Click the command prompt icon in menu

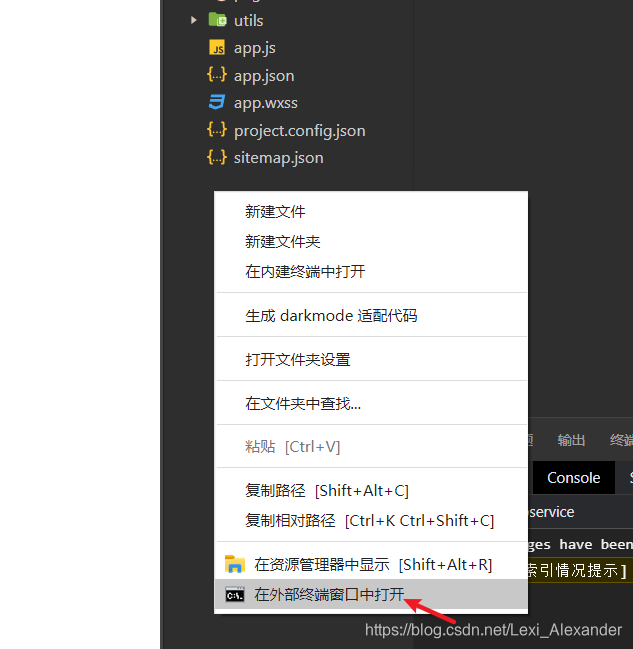[x=235, y=595]
